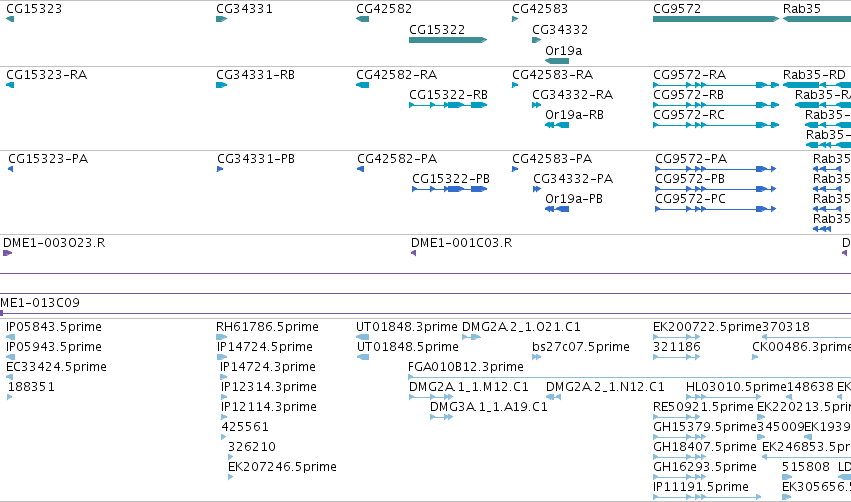This screenshot has width=851, height=502.
Task: Select the 425561 EST label
Action: 245,427
